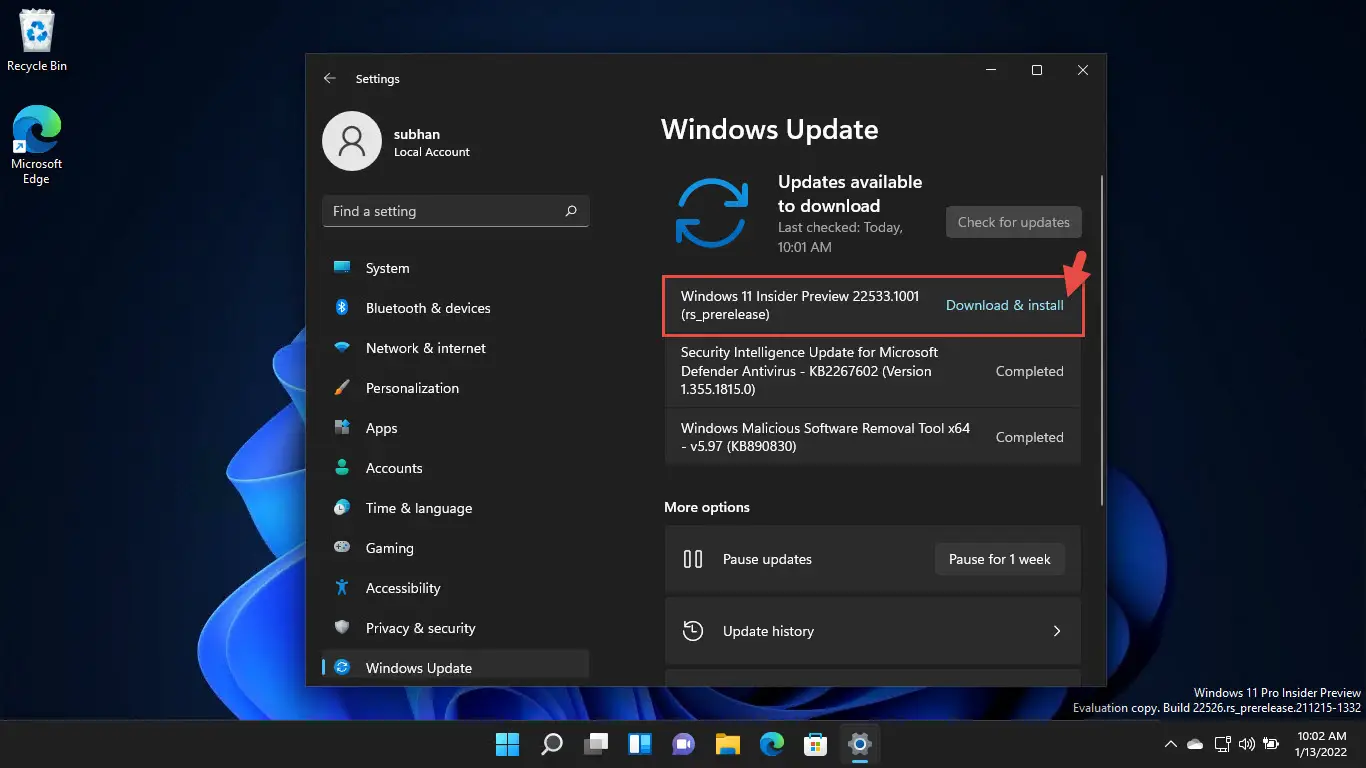The height and width of the screenshot is (768, 1366).
Task: Open the Update history row
Action: coord(872,631)
